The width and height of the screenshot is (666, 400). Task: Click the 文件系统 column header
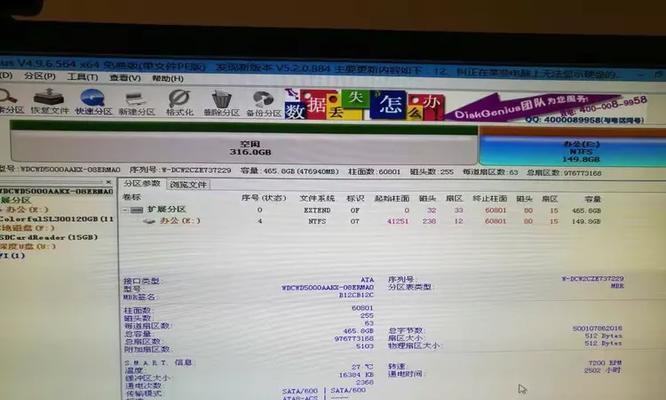pos(317,198)
